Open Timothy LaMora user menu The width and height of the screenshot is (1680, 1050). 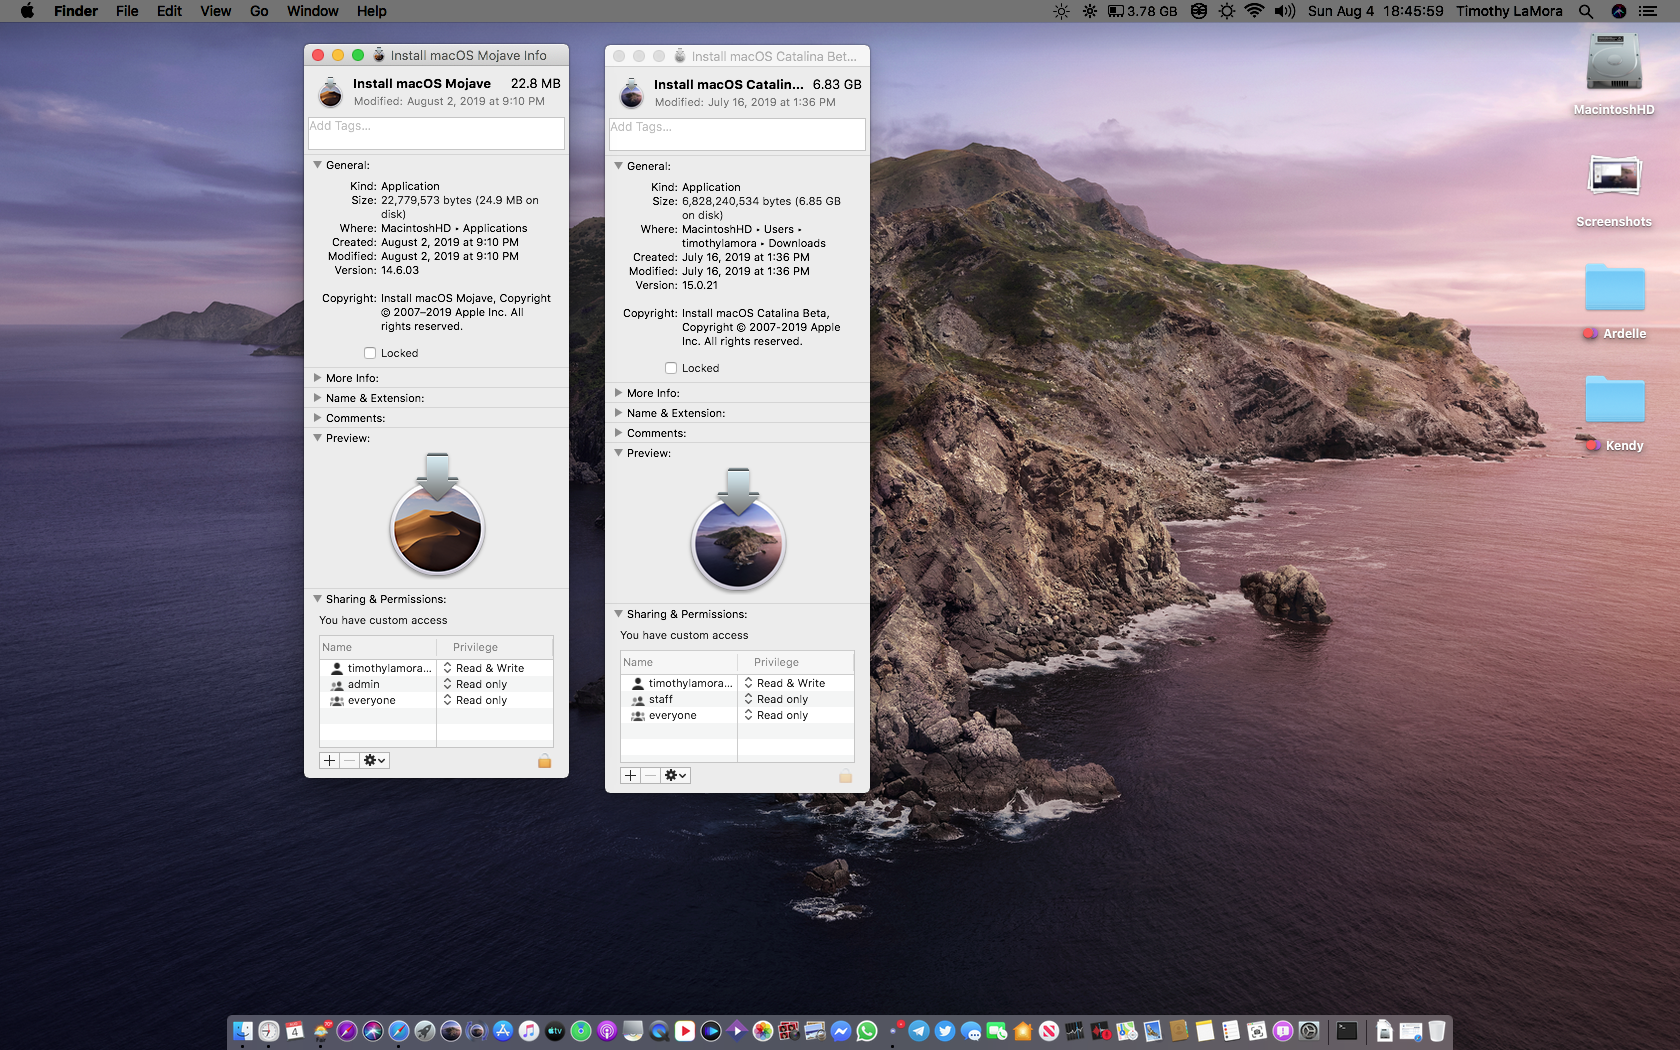point(1509,11)
